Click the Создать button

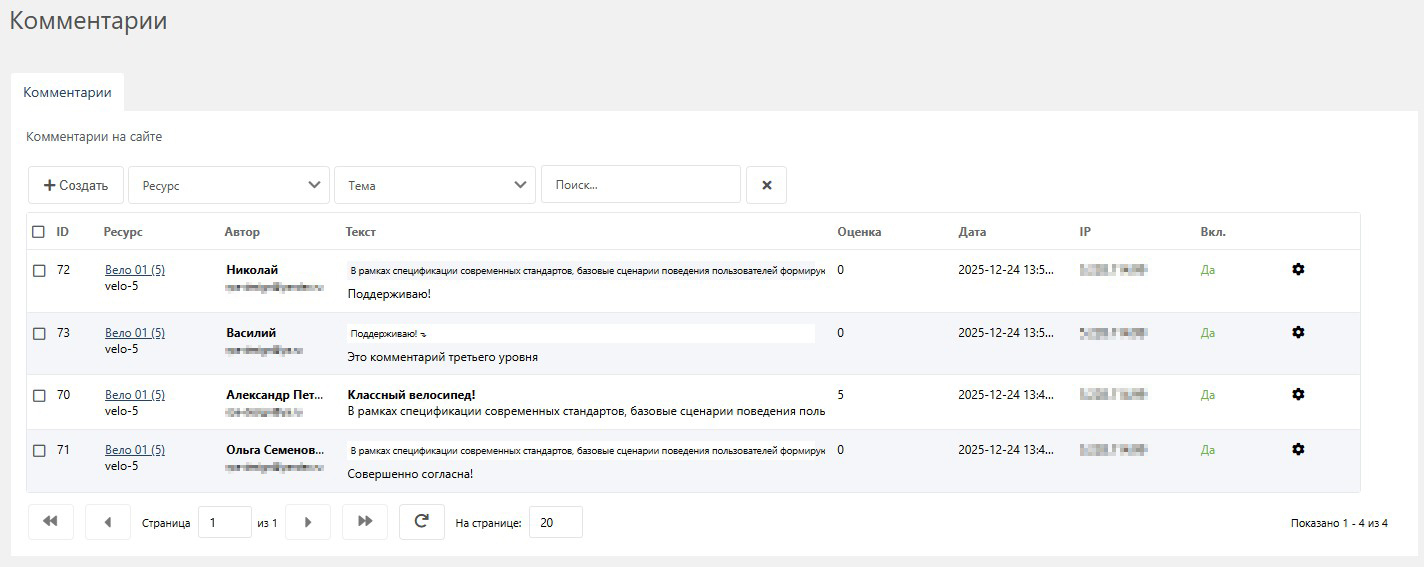[x=76, y=185]
